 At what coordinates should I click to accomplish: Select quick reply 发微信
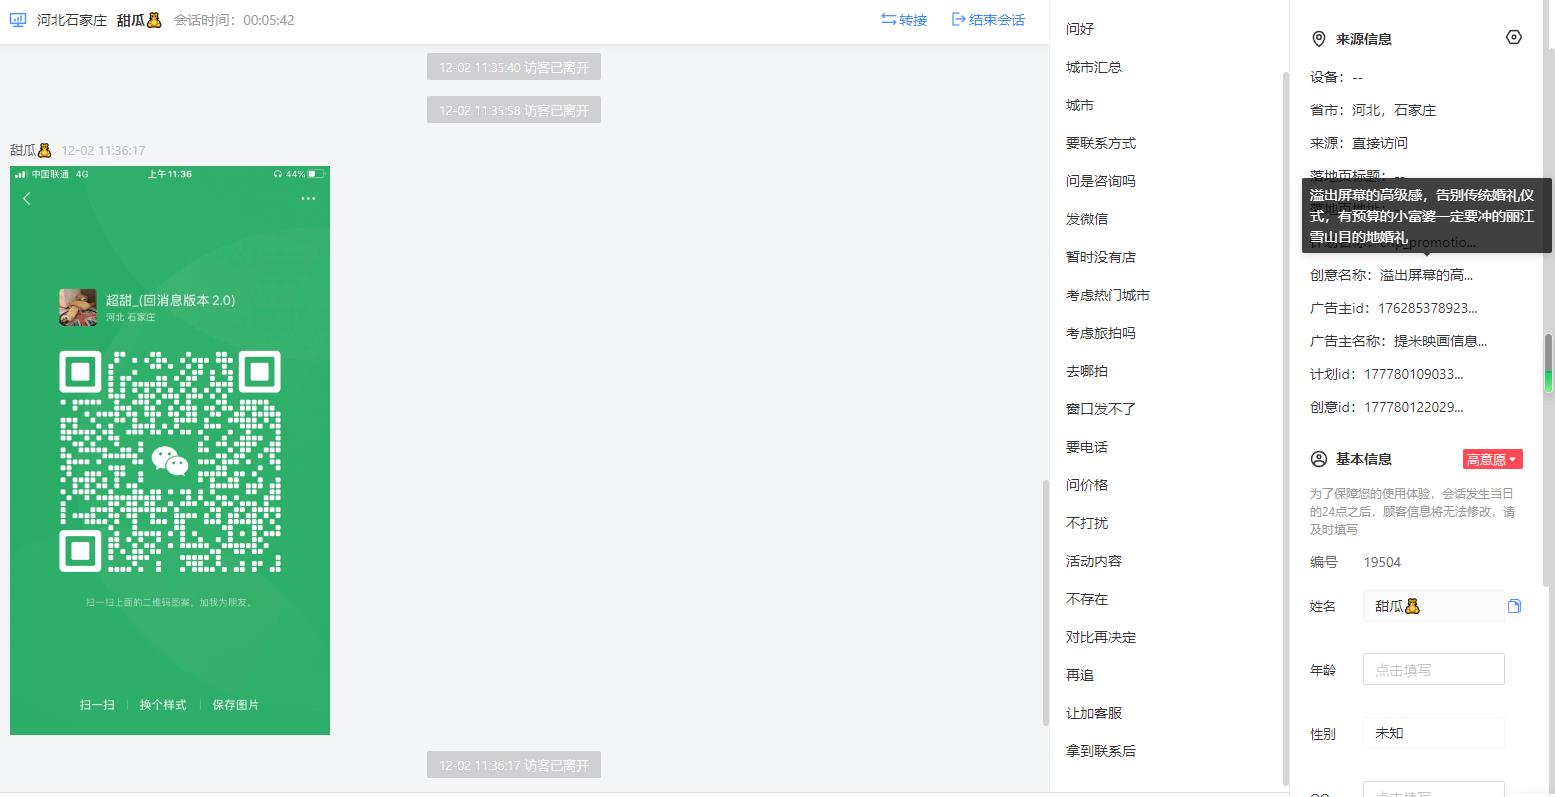(x=1087, y=219)
